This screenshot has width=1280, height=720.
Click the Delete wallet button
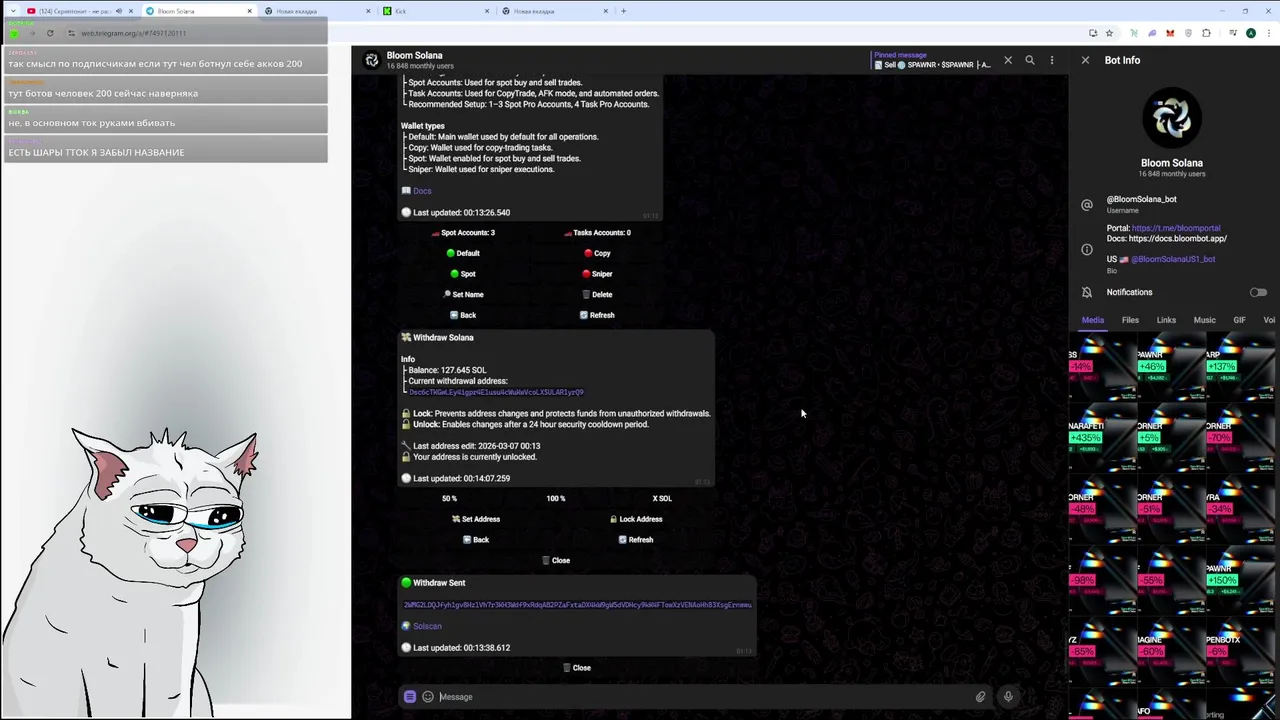597,294
